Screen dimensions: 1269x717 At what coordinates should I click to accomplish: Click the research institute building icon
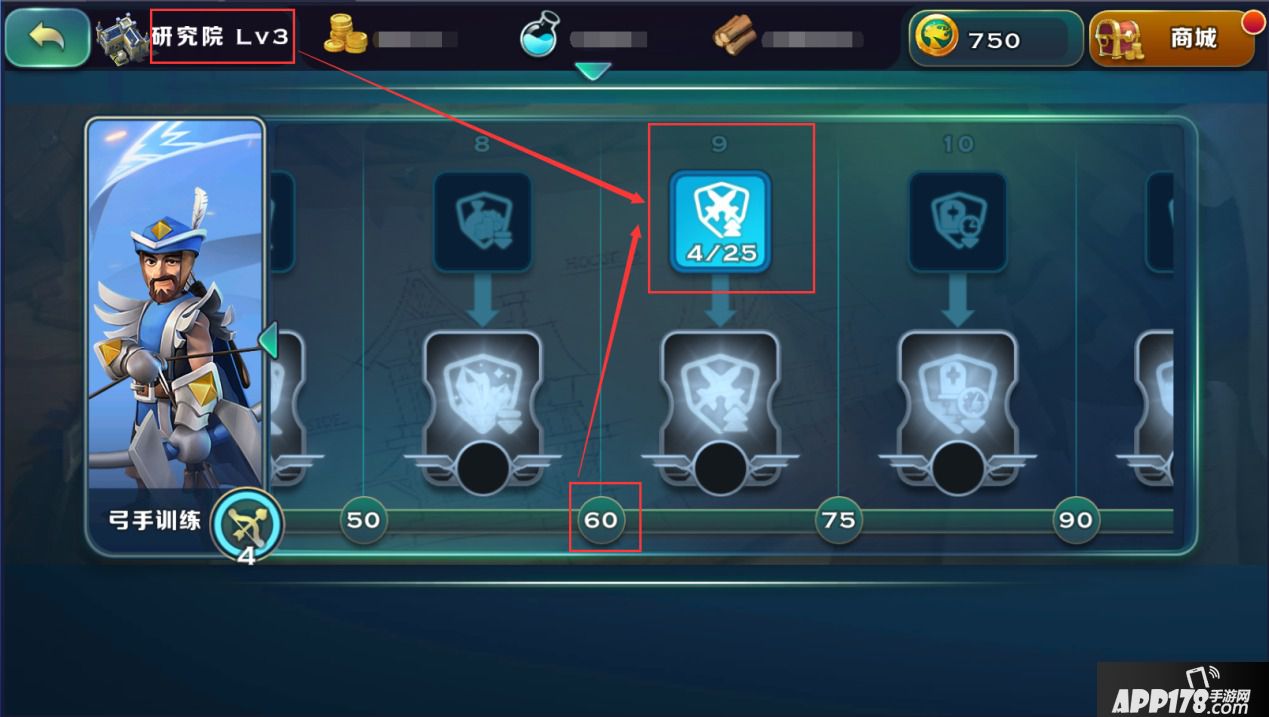[121, 39]
